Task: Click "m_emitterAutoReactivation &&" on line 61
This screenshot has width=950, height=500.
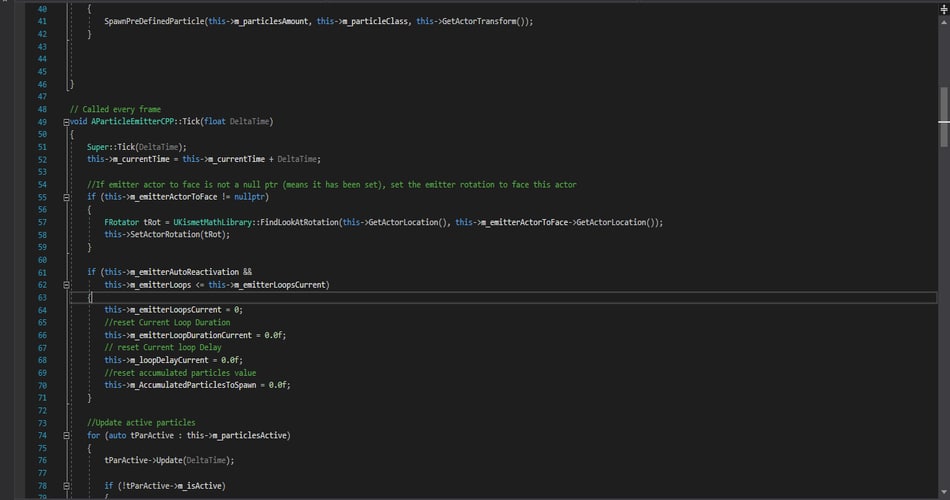Action: pos(191,272)
